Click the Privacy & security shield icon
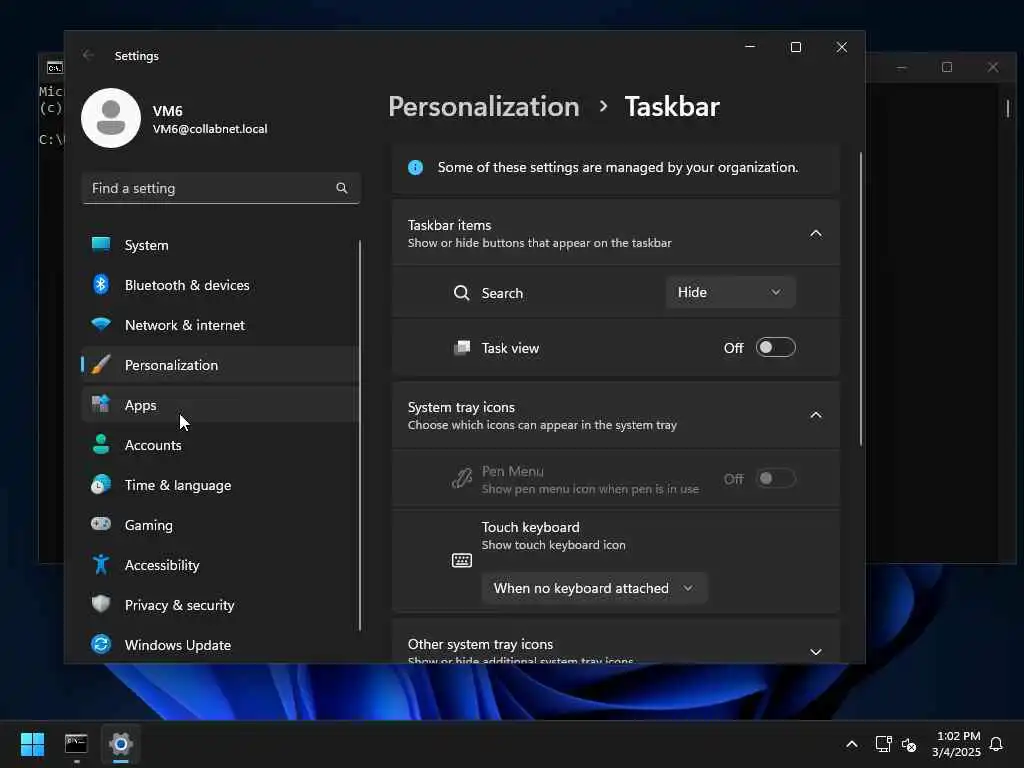 [101, 604]
